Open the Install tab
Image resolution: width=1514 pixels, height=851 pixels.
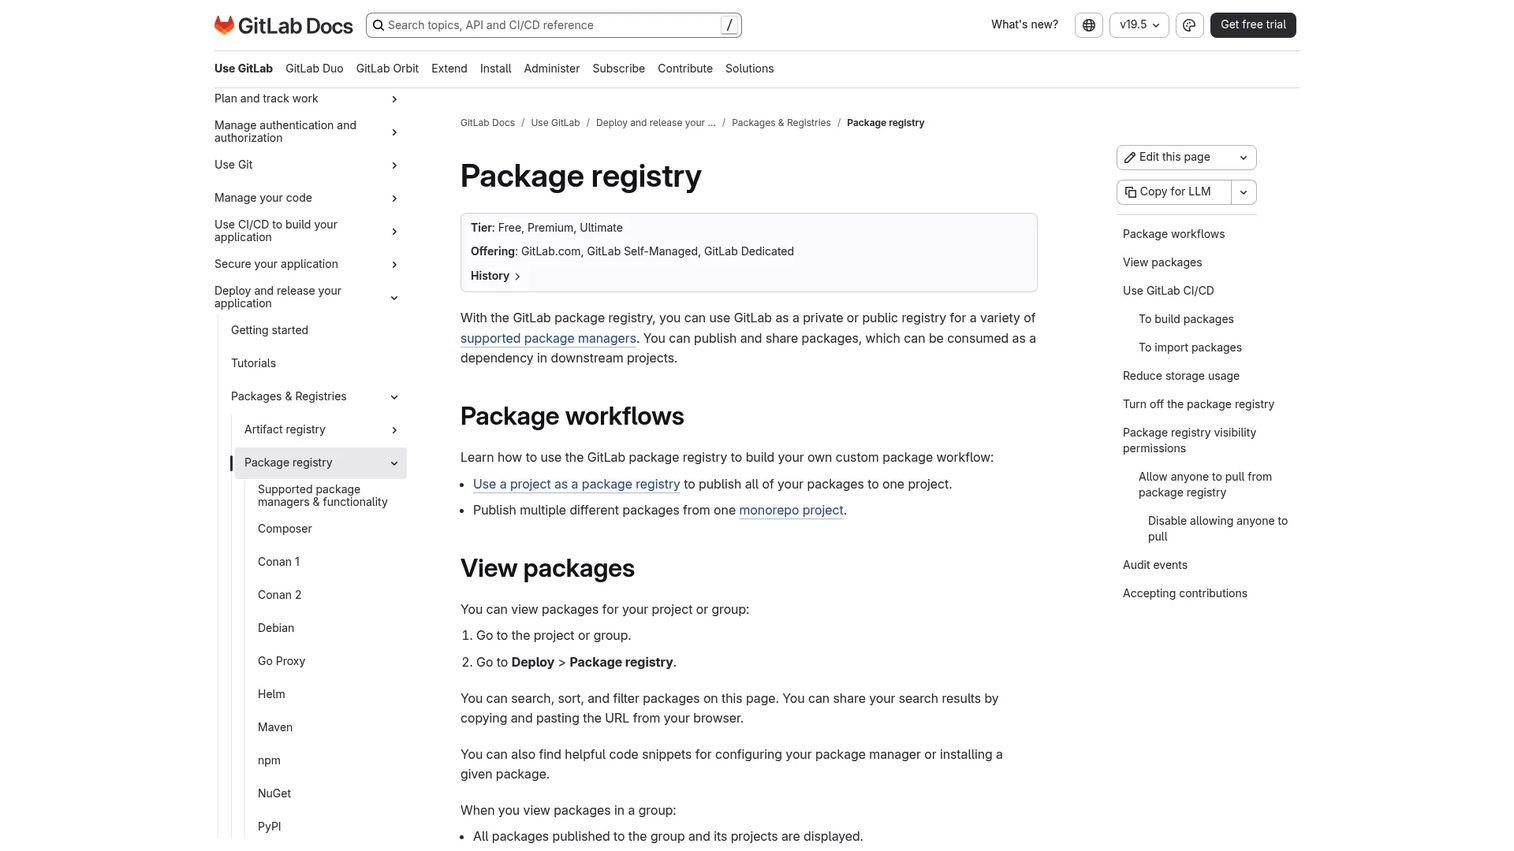[x=495, y=69]
